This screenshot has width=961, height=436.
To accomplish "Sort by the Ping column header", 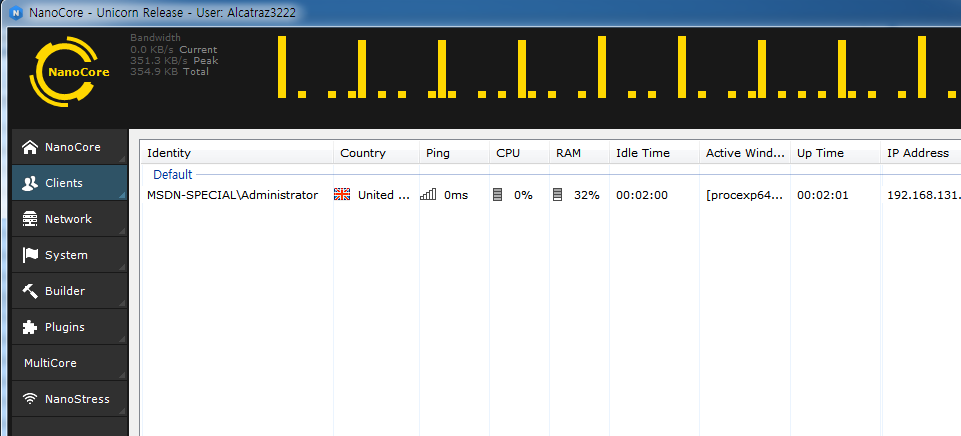I will click(x=455, y=153).
